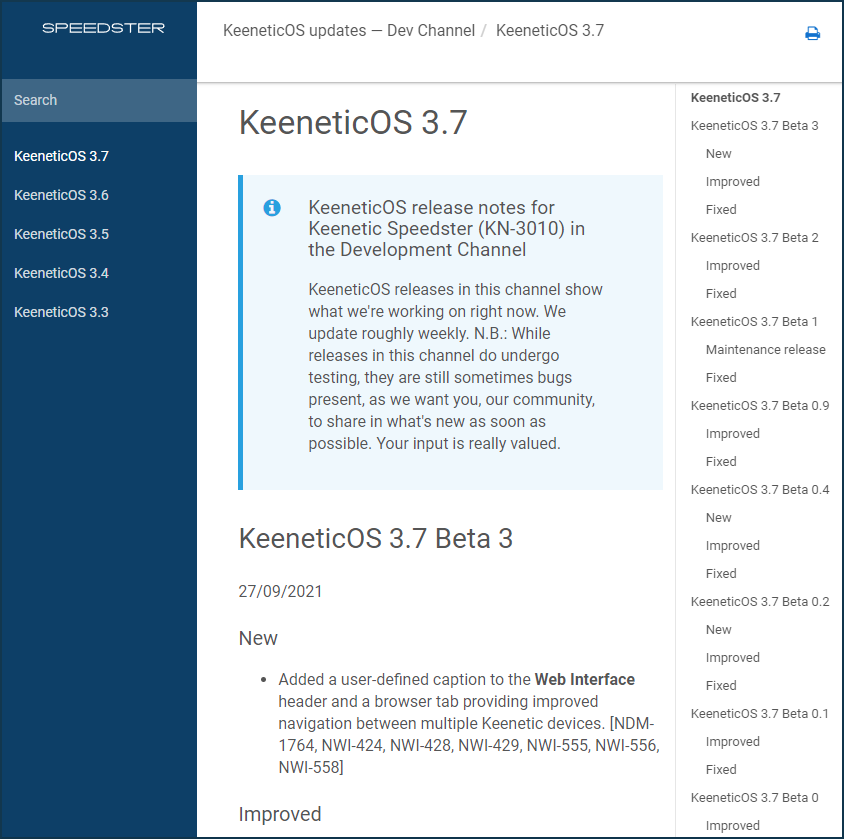The image size is (844, 839).
Task: Open the Fixed entry under Beta 1 in contents
Action: point(721,377)
